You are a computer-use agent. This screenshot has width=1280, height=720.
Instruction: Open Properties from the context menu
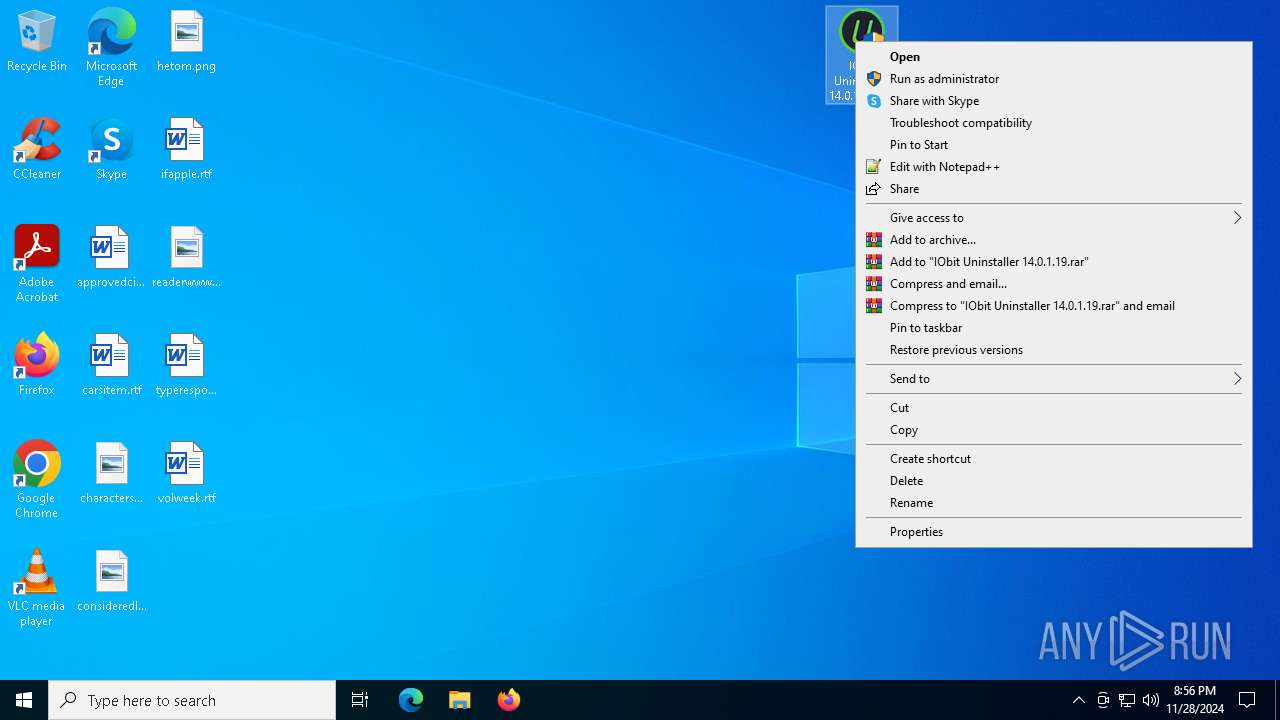(1054, 532)
